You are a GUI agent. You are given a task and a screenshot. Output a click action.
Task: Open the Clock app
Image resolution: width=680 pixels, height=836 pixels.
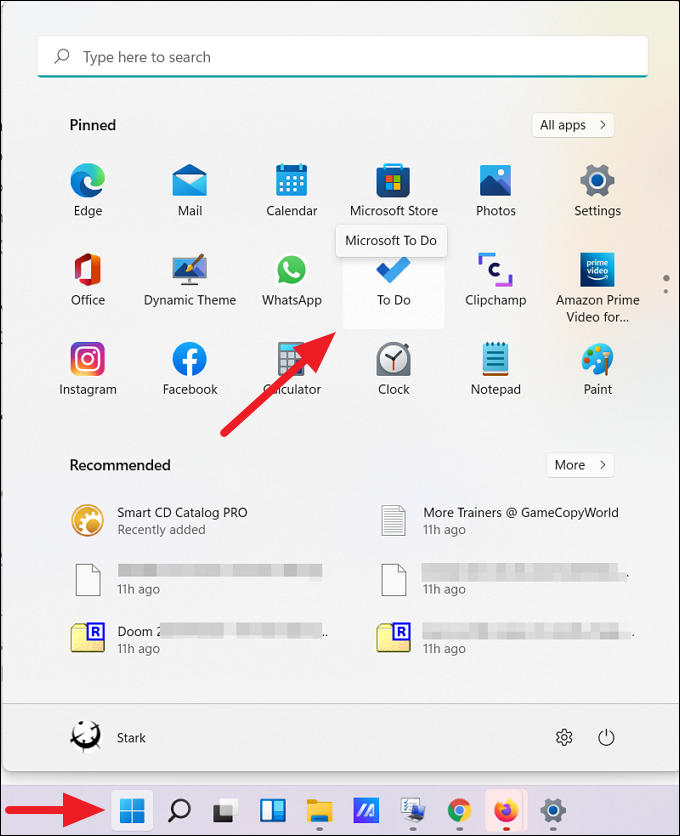tap(394, 369)
